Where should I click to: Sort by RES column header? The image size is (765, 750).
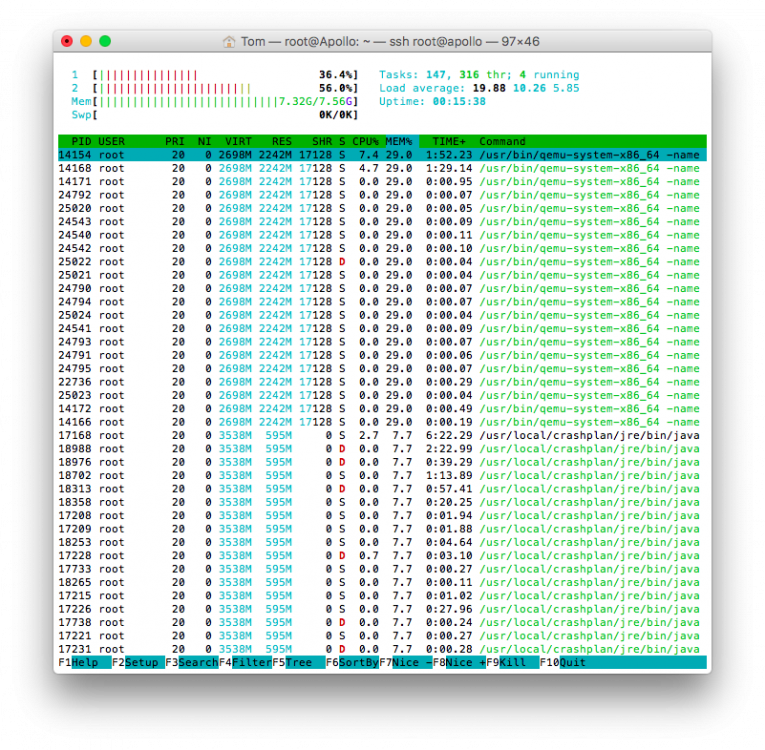tap(282, 142)
